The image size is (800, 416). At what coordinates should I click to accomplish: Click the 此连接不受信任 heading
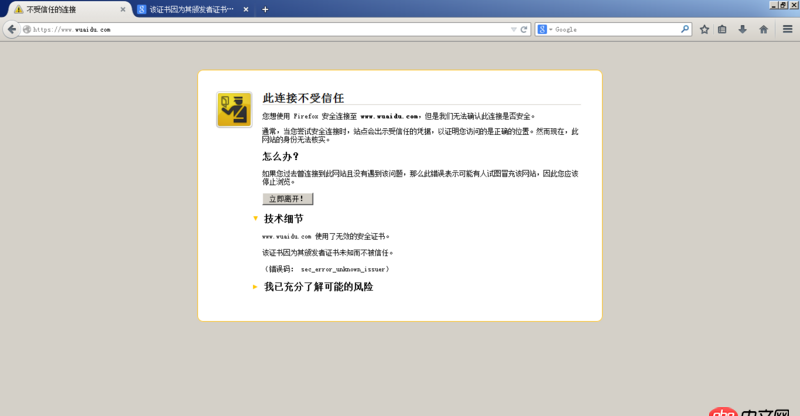[x=303, y=98]
